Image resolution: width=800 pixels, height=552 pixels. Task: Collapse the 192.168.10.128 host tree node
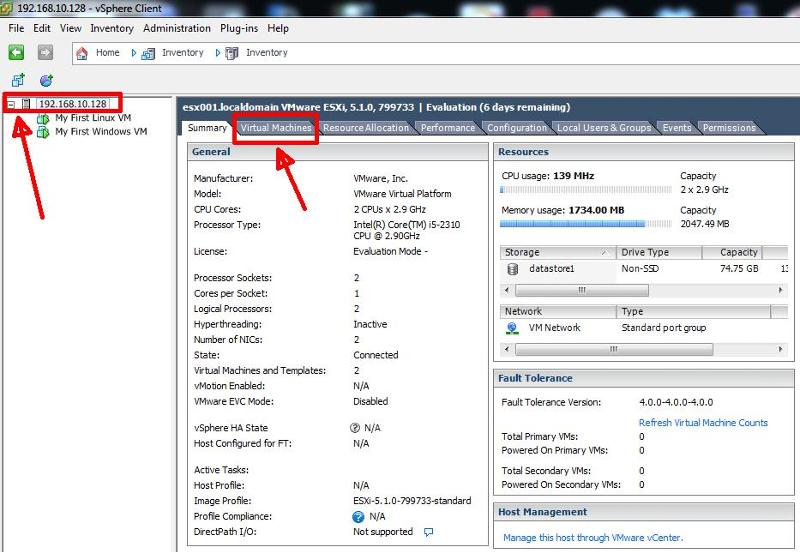click(11, 105)
